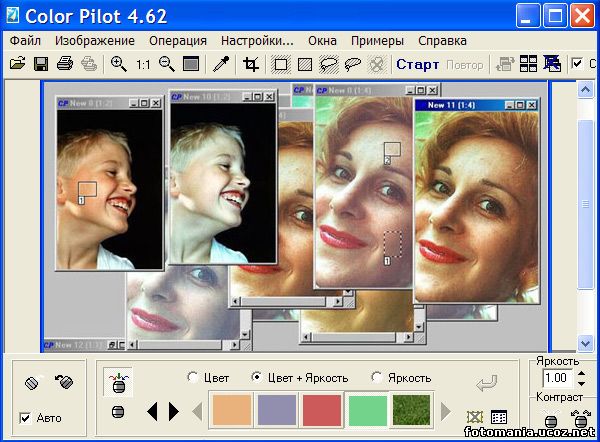Click the main scrollbar down arrow
Viewport: 600px width, 442px height.
click(585, 343)
